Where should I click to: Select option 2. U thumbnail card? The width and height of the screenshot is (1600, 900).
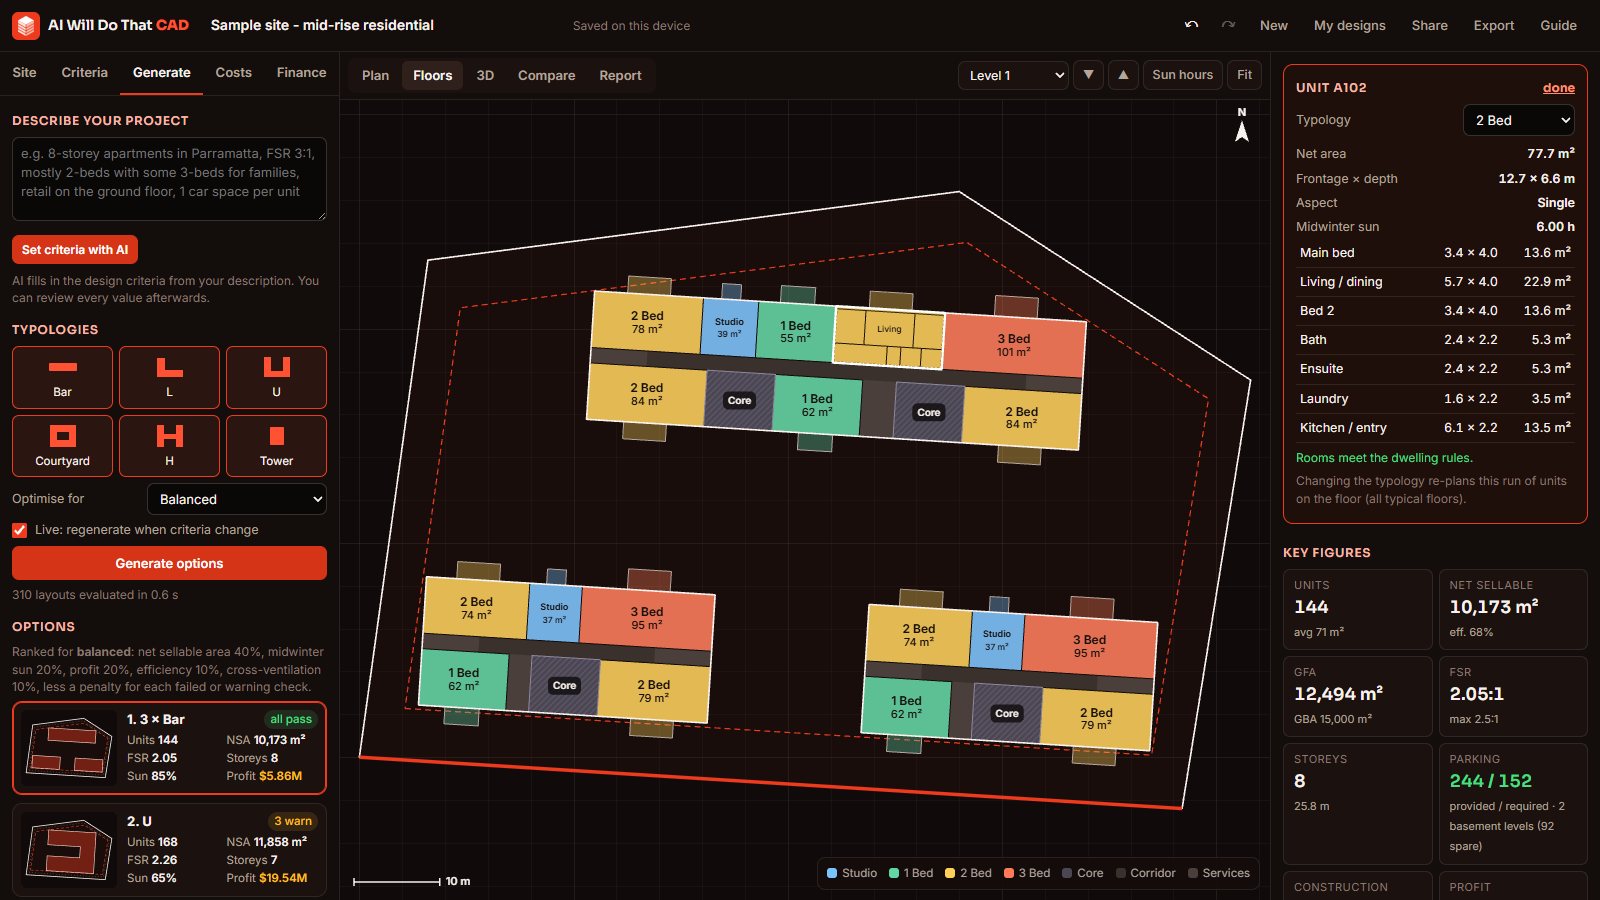coord(169,850)
